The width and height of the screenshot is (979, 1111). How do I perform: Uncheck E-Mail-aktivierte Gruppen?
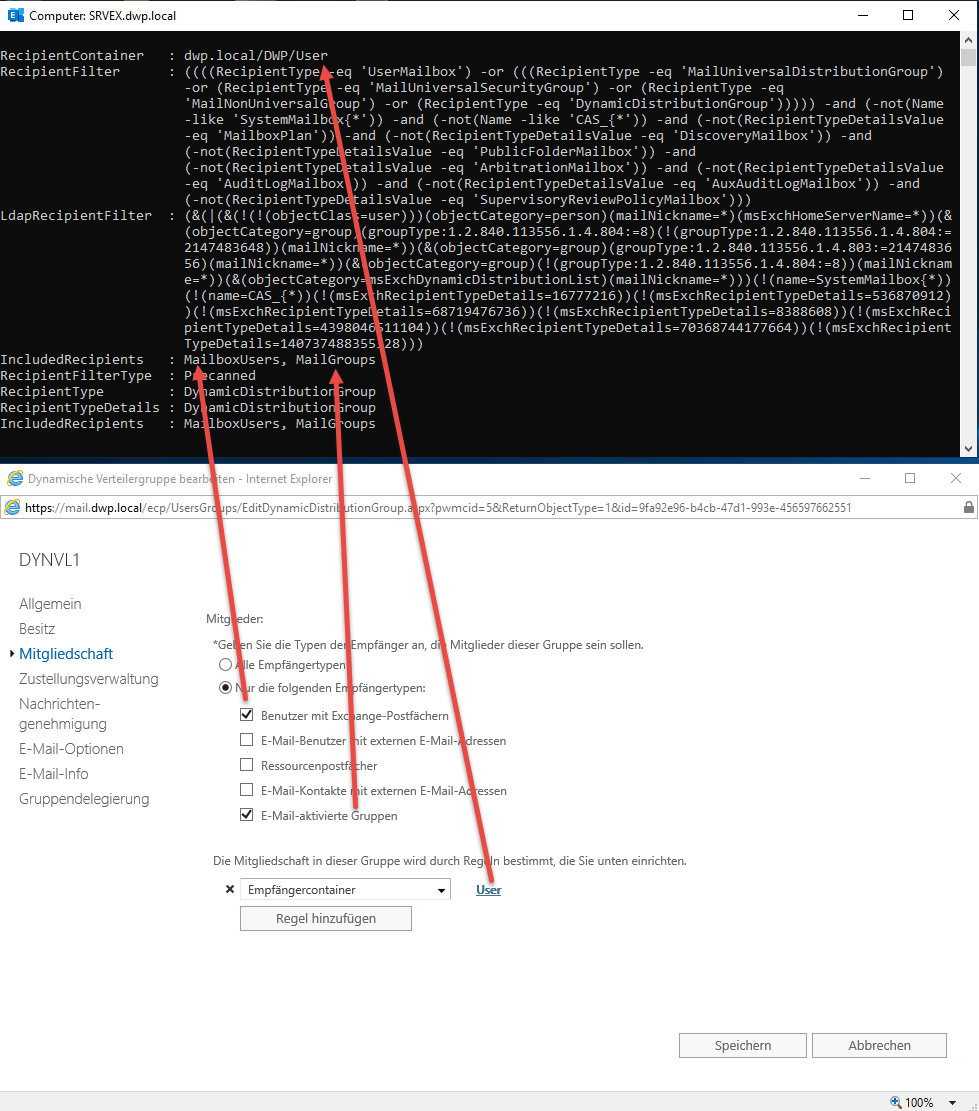tap(247, 816)
